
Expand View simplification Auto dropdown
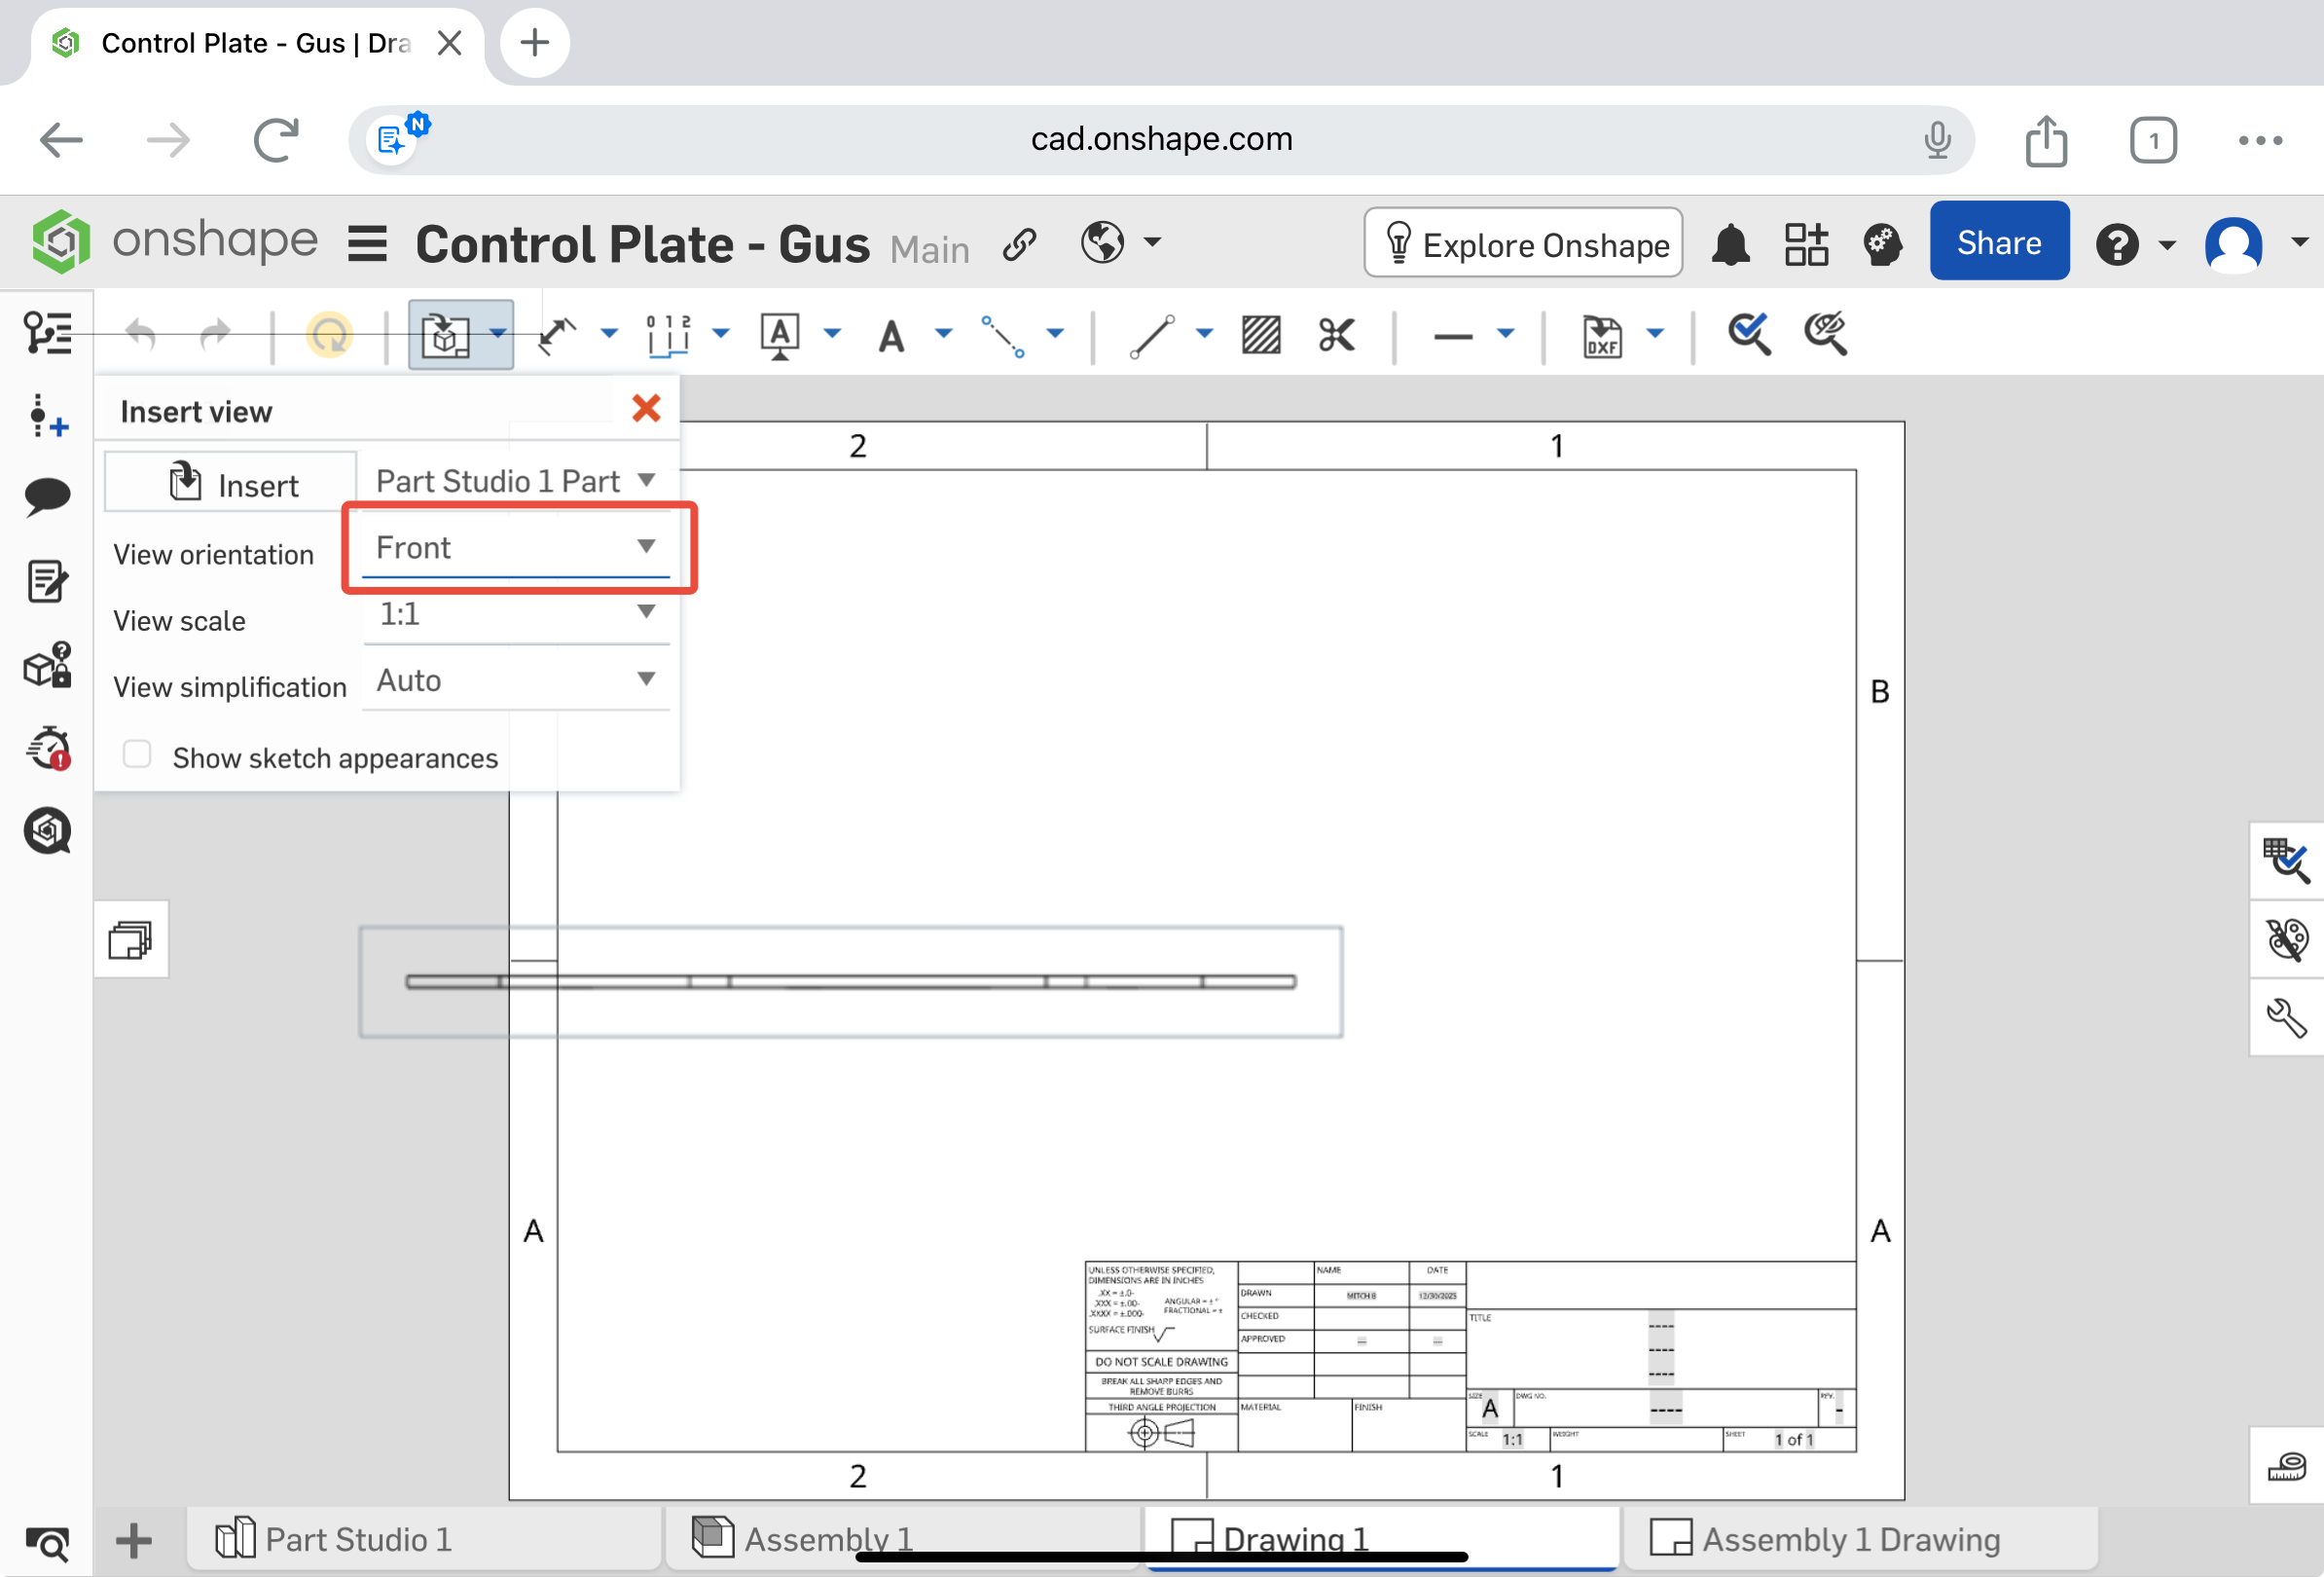coord(516,681)
